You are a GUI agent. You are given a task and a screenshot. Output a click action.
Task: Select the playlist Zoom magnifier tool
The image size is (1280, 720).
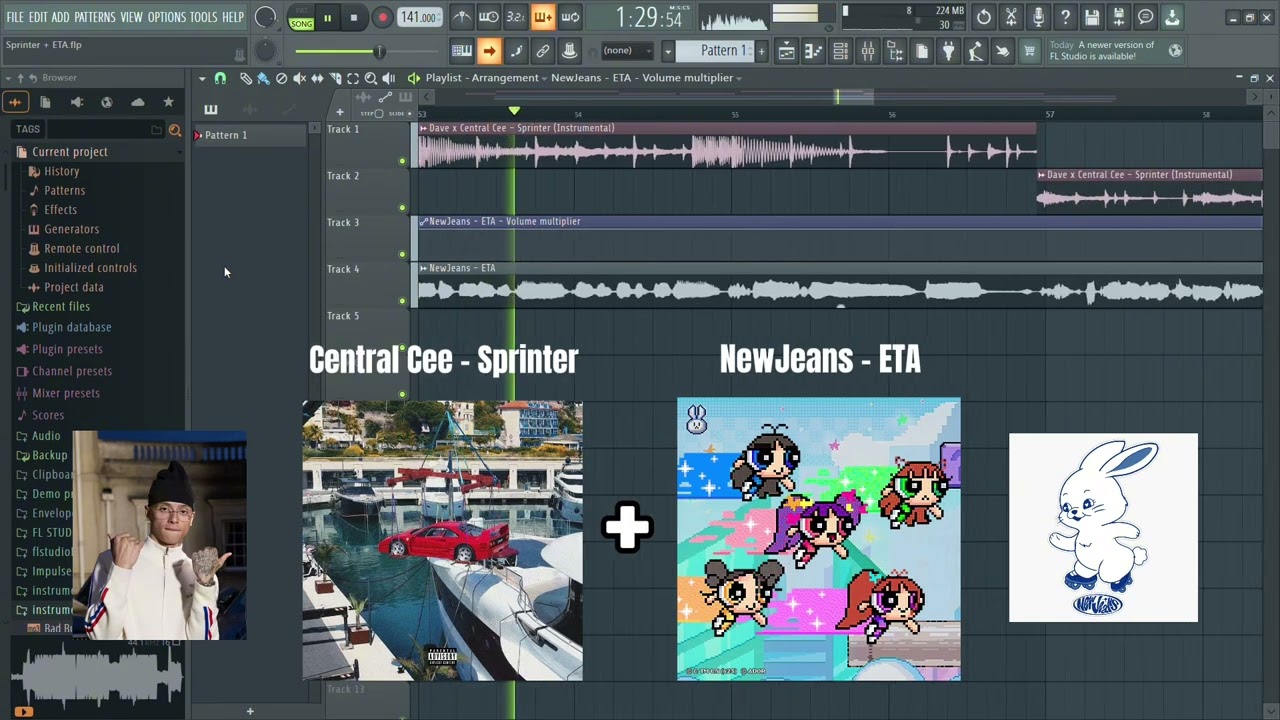click(x=370, y=78)
